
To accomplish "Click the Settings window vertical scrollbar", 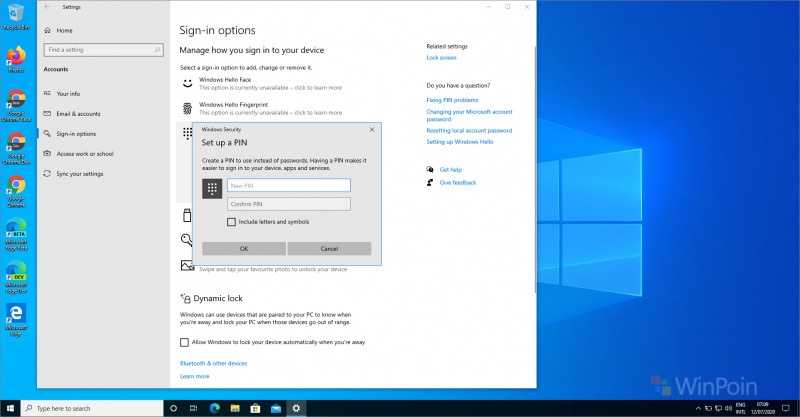I will (535, 168).
